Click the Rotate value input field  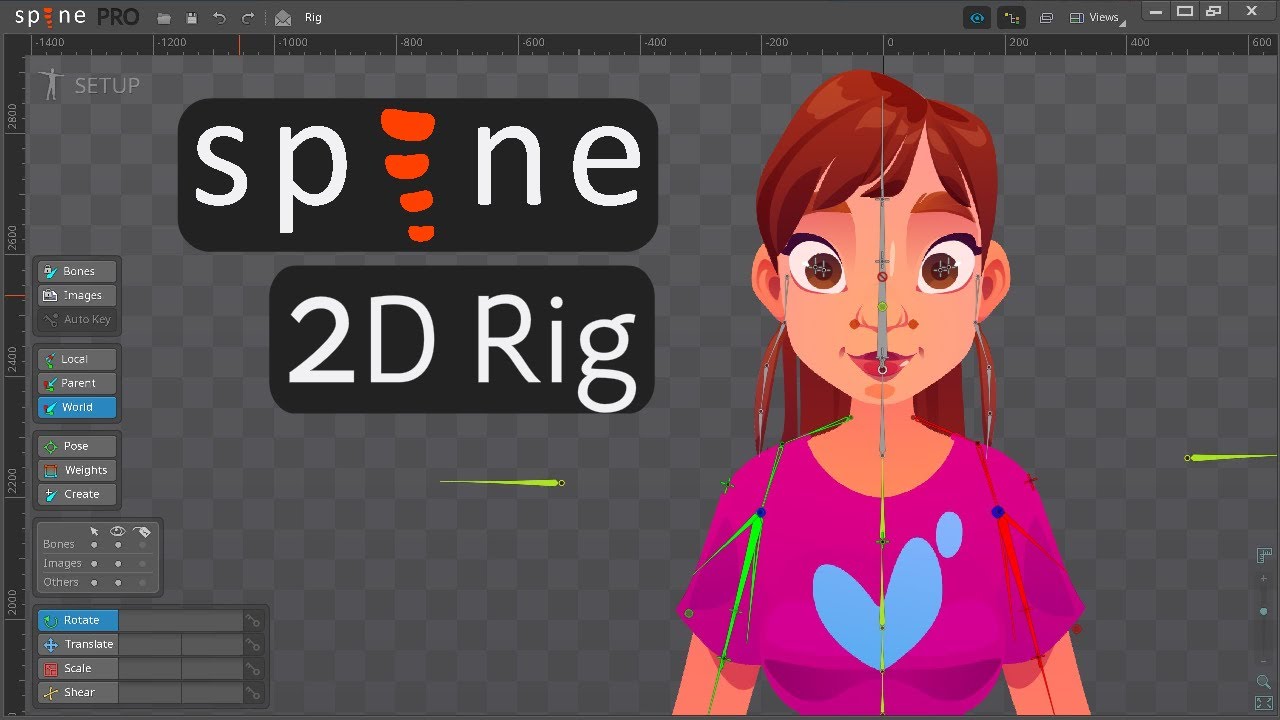point(181,620)
